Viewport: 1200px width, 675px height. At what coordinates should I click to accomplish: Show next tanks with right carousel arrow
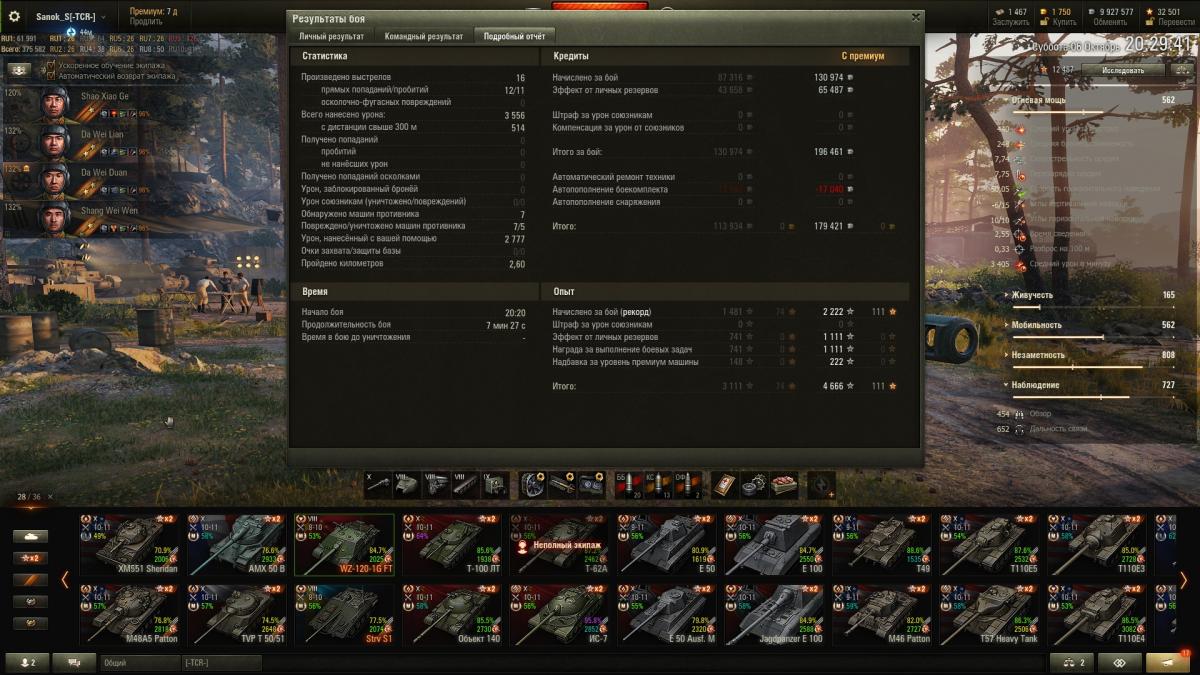click(x=1184, y=580)
